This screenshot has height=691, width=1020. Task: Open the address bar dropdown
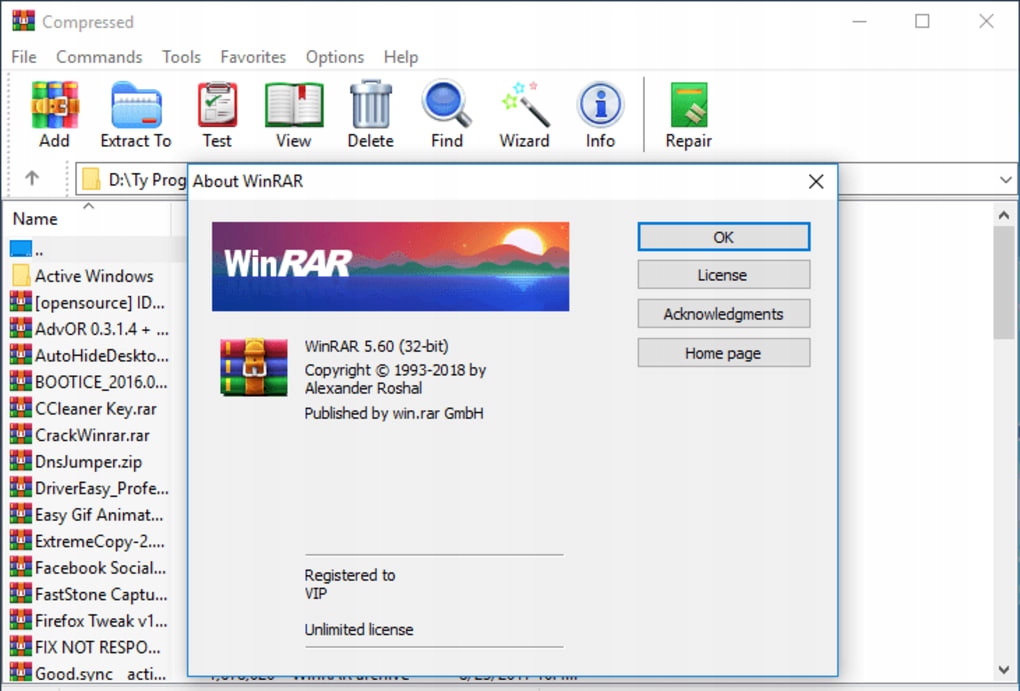[1005, 179]
